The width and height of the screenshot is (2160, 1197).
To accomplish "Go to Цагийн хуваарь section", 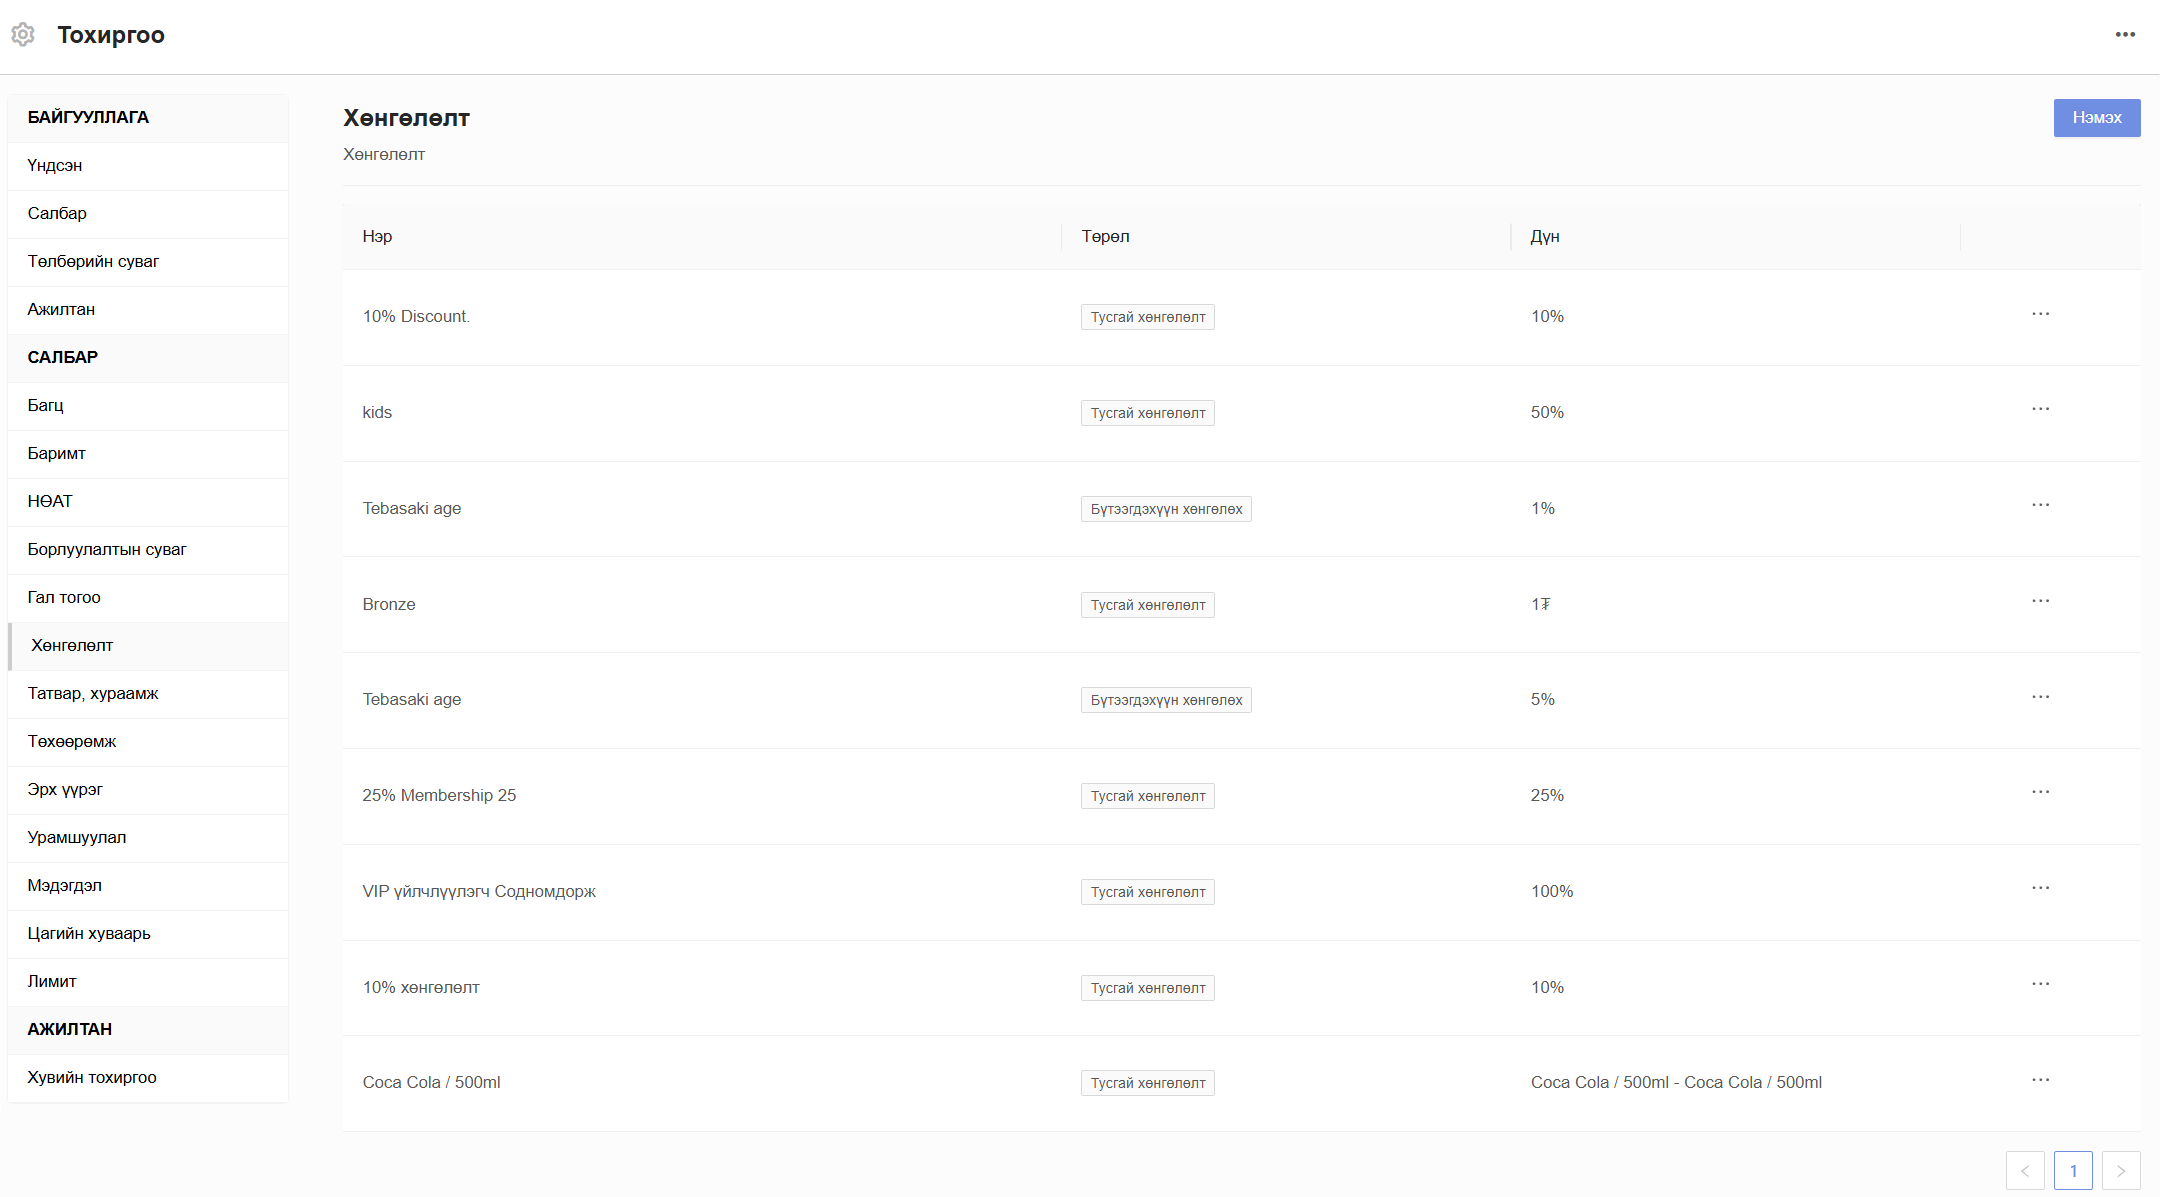I will [89, 933].
